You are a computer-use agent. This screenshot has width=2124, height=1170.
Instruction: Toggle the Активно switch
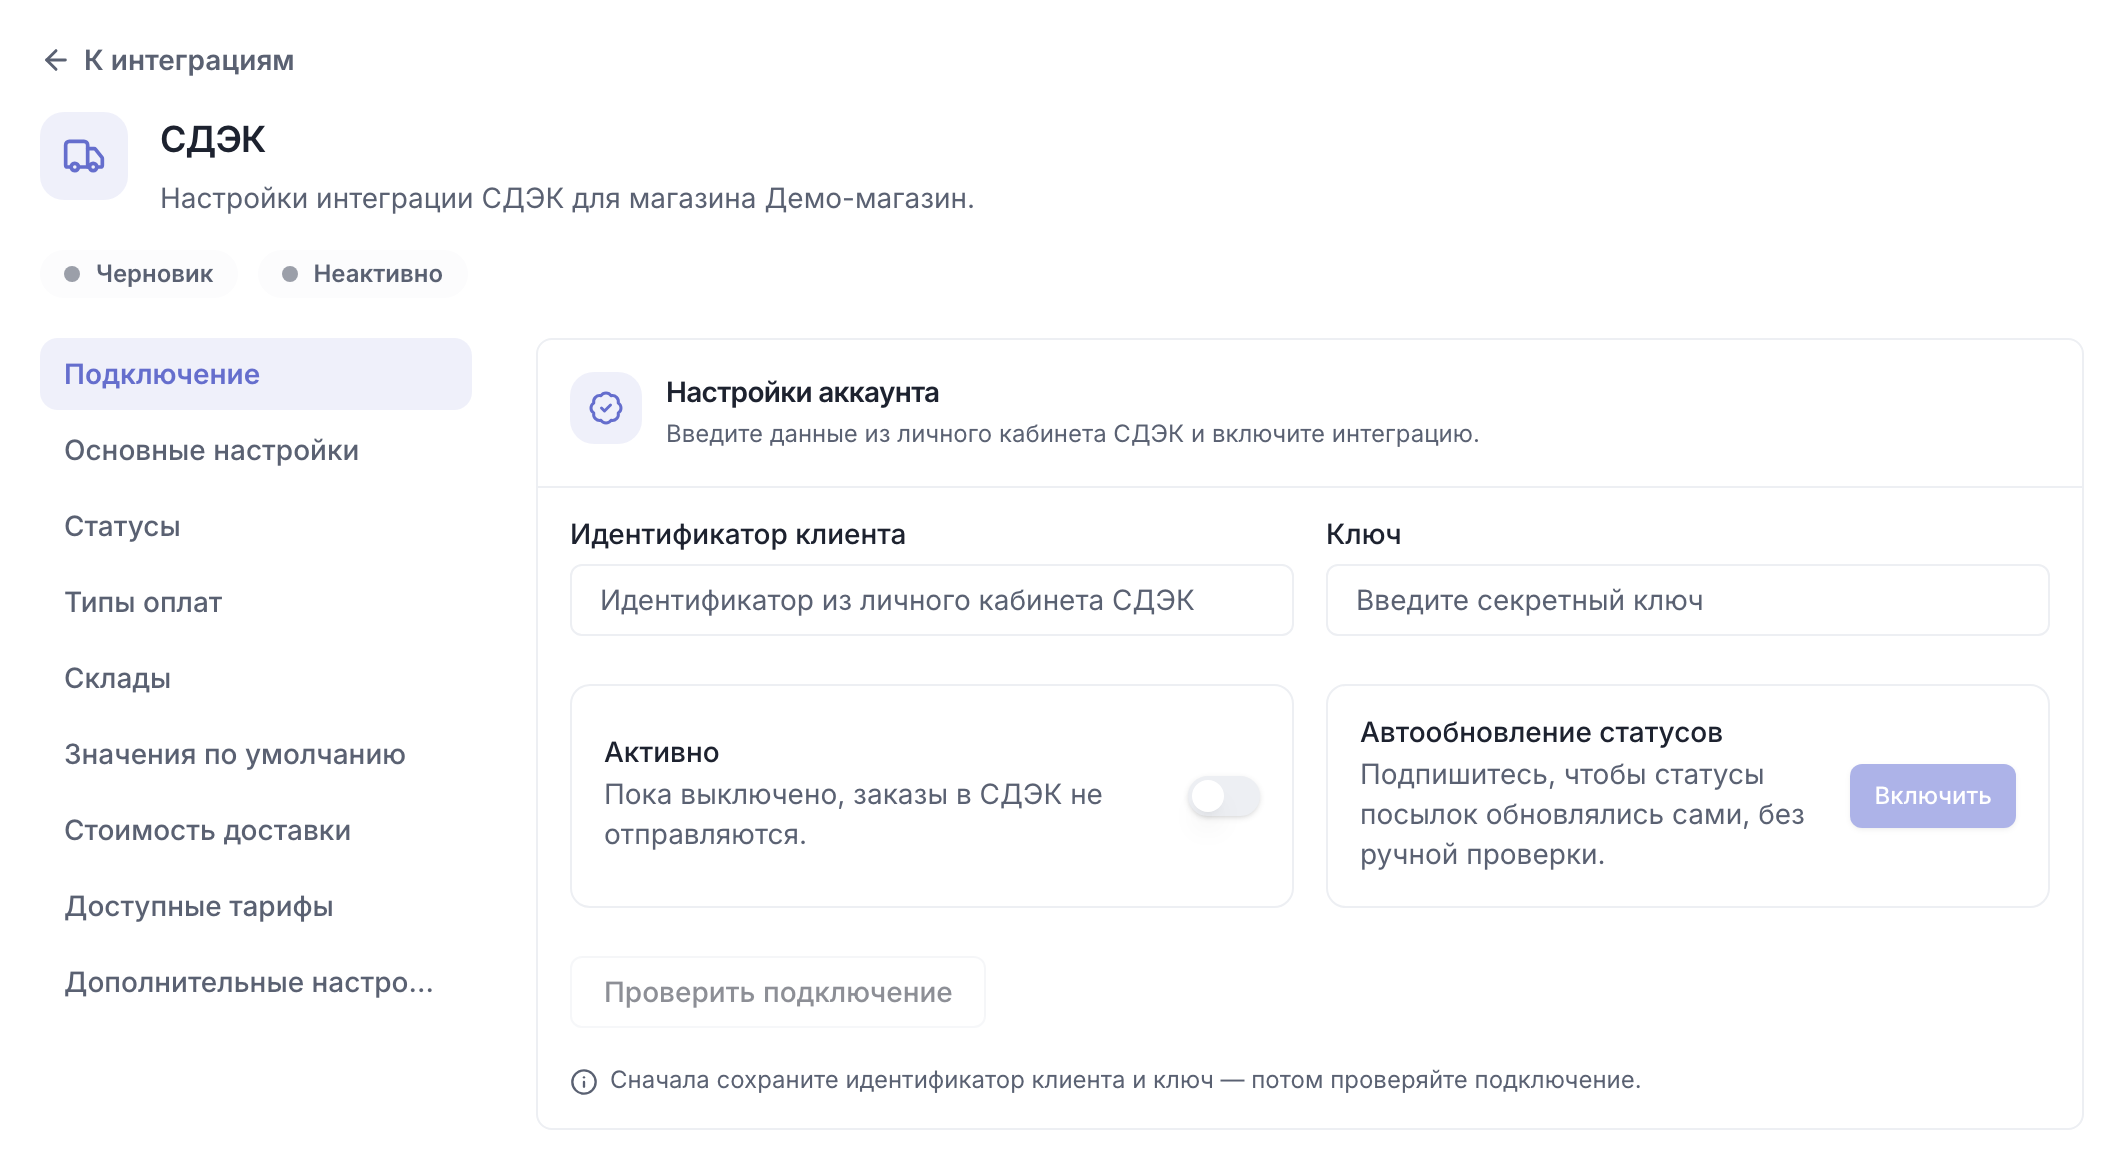(x=1224, y=796)
